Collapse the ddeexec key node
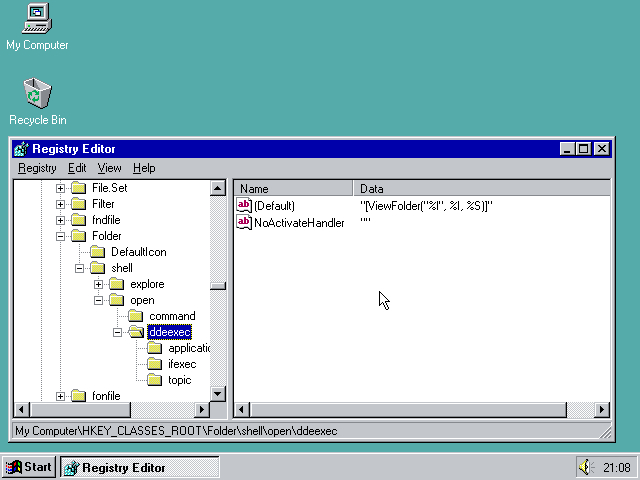This screenshot has height=480, width=640. 118,332
